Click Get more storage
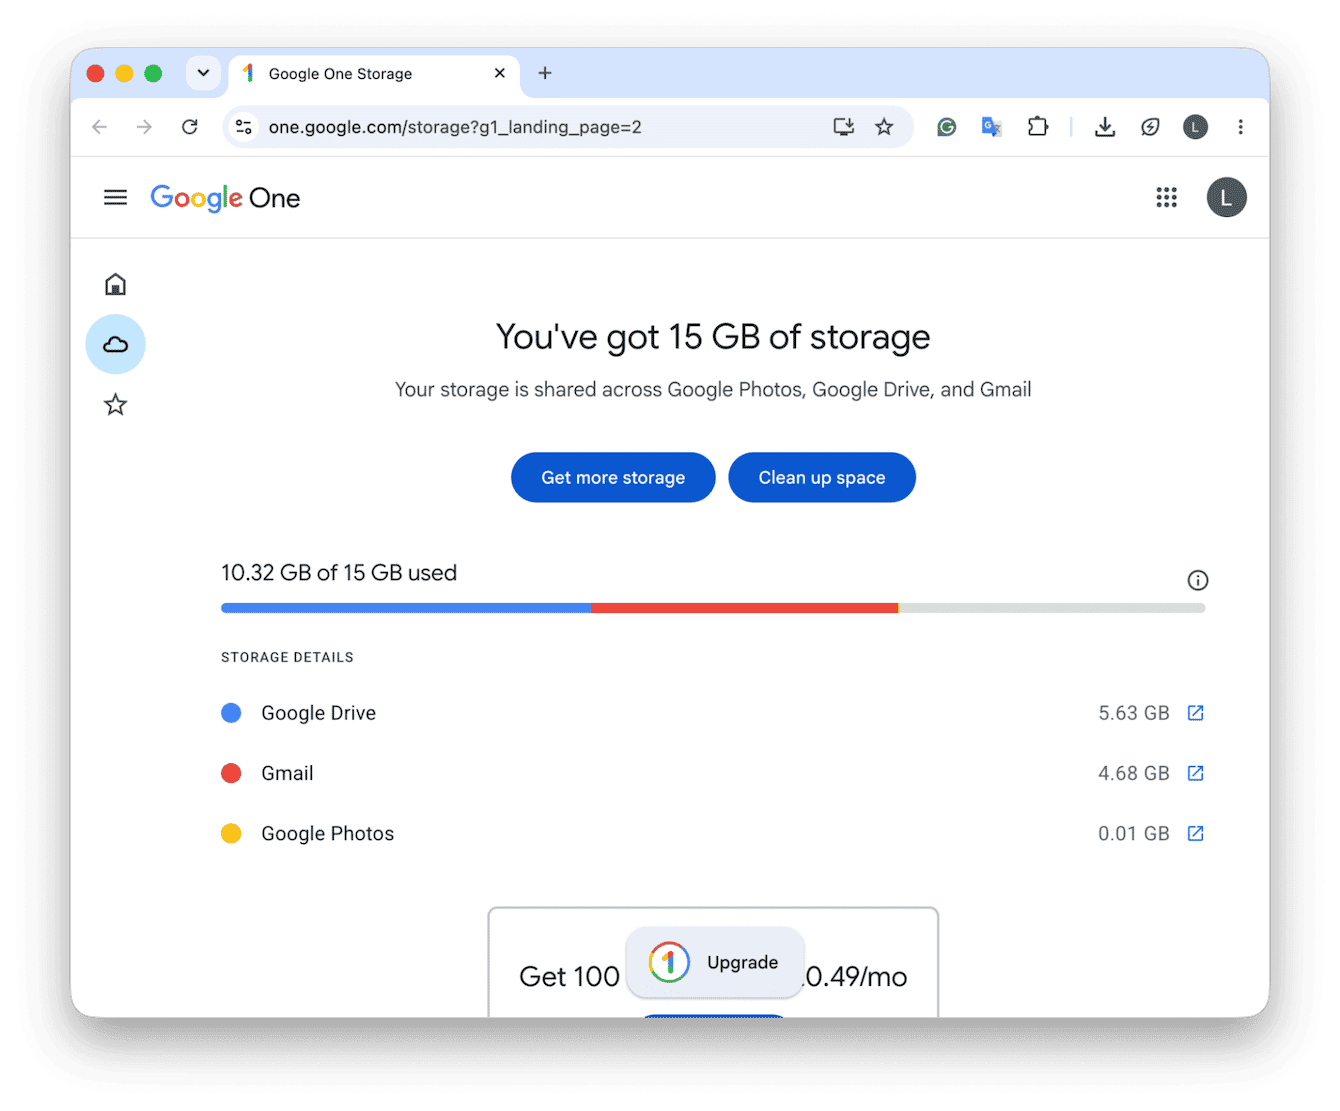The width and height of the screenshot is (1340, 1111). pyautogui.click(x=613, y=478)
